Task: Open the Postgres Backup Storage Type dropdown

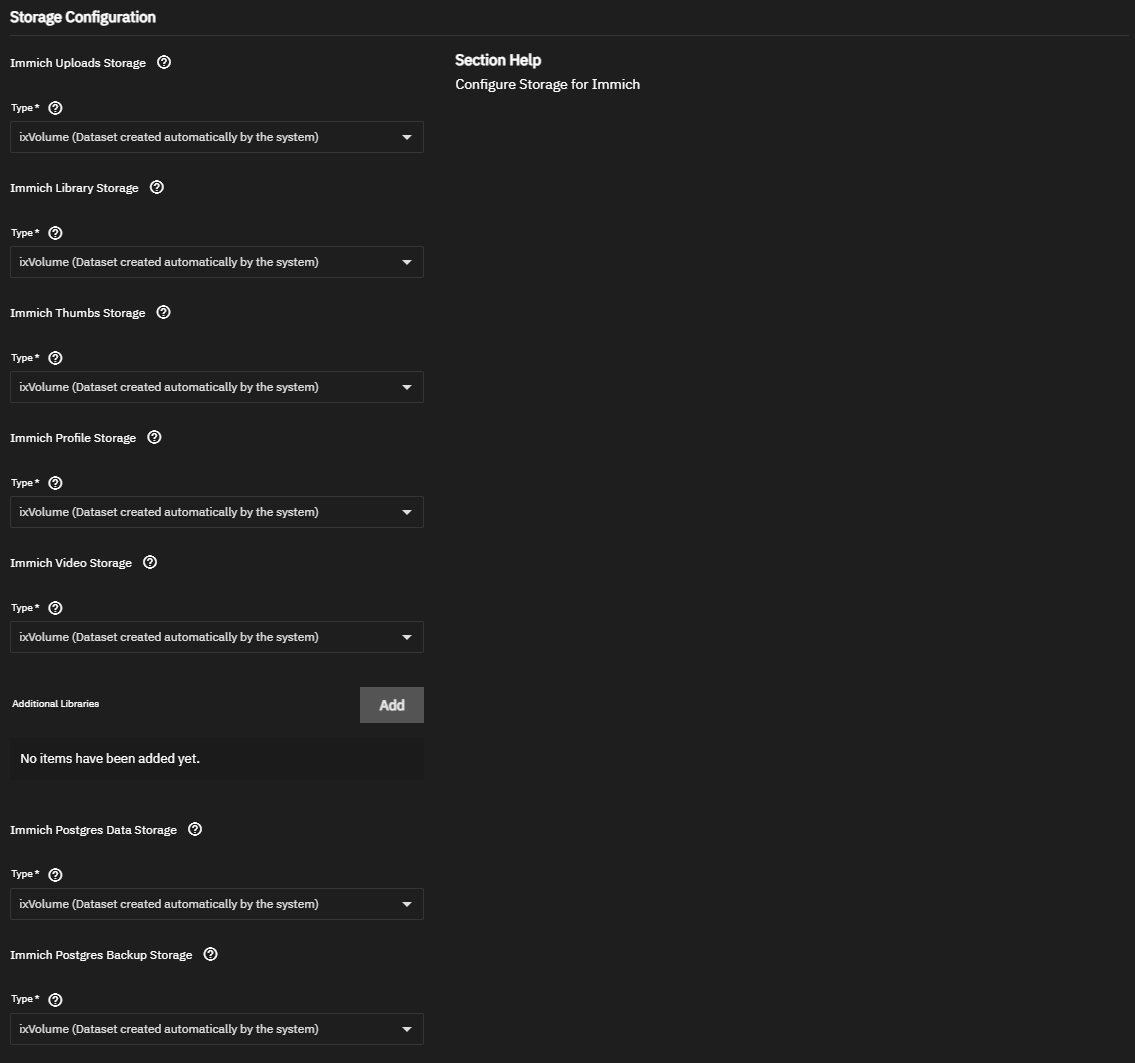Action: [x=216, y=1030]
